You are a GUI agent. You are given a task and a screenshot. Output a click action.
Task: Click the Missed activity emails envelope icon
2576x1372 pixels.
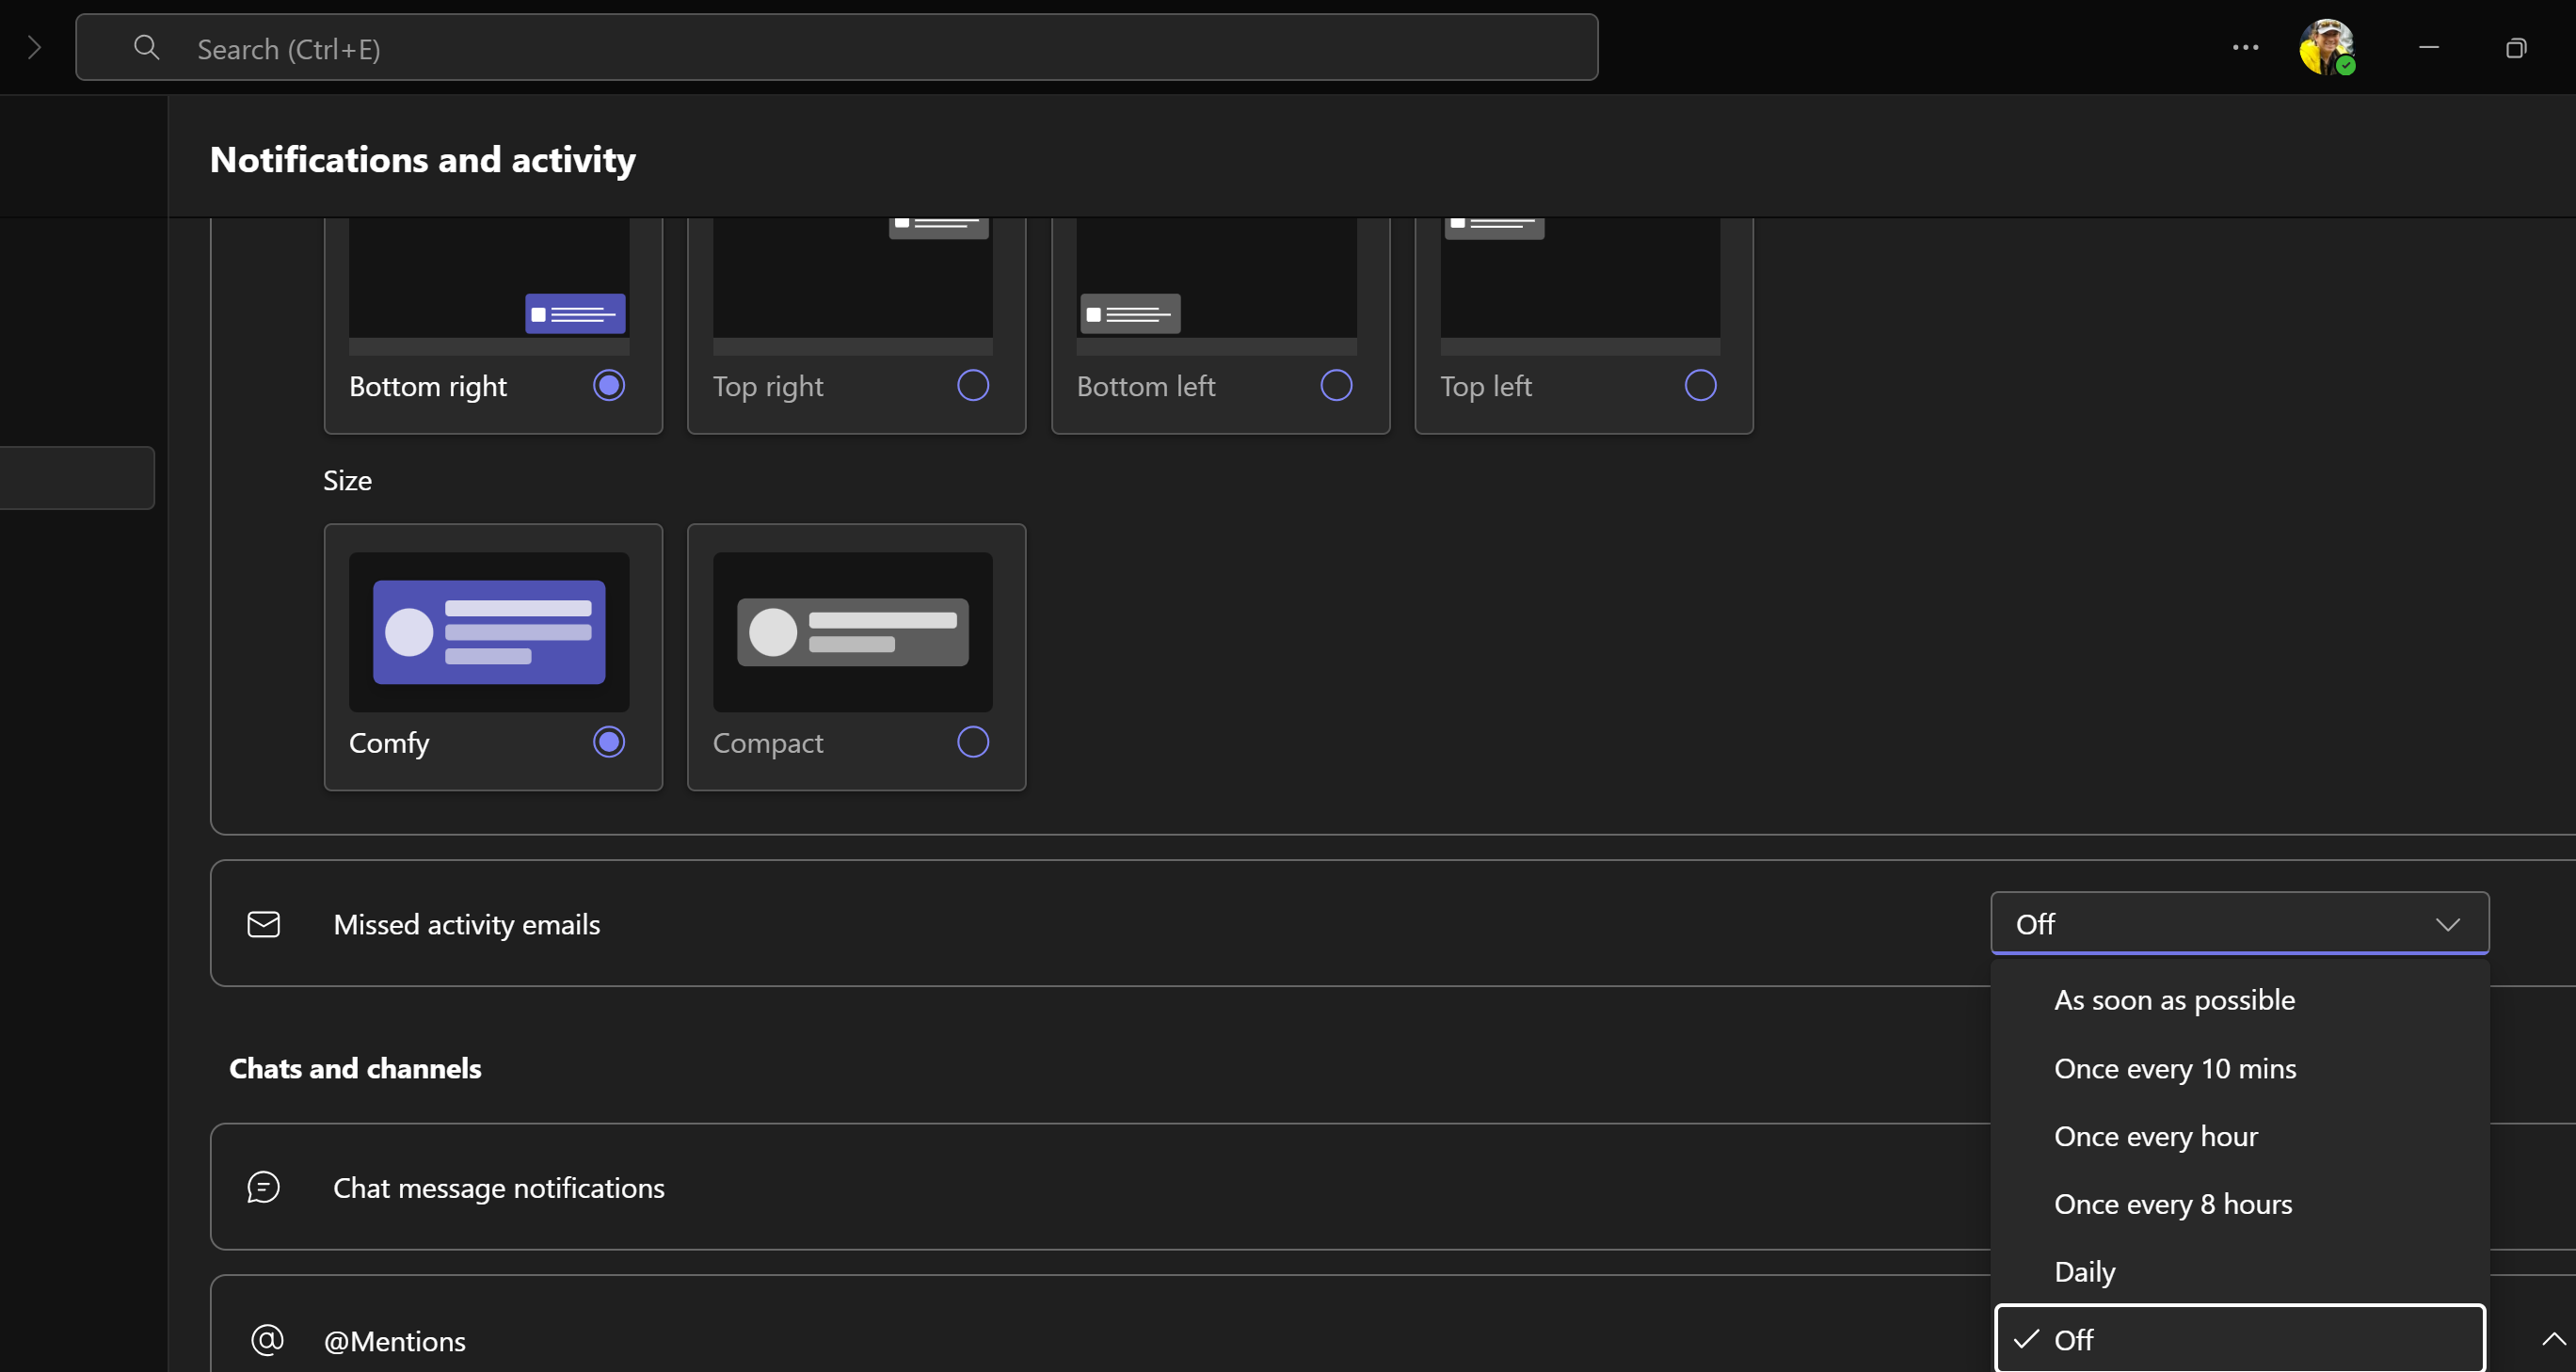pos(263,924)
